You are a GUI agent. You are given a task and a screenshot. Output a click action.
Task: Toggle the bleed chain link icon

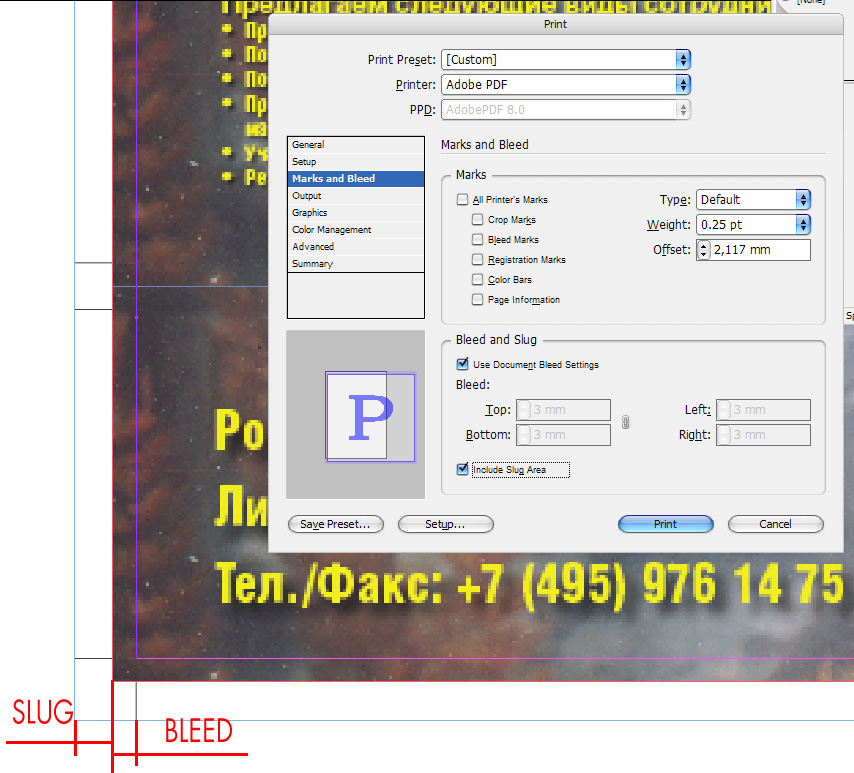pos(625,422)
